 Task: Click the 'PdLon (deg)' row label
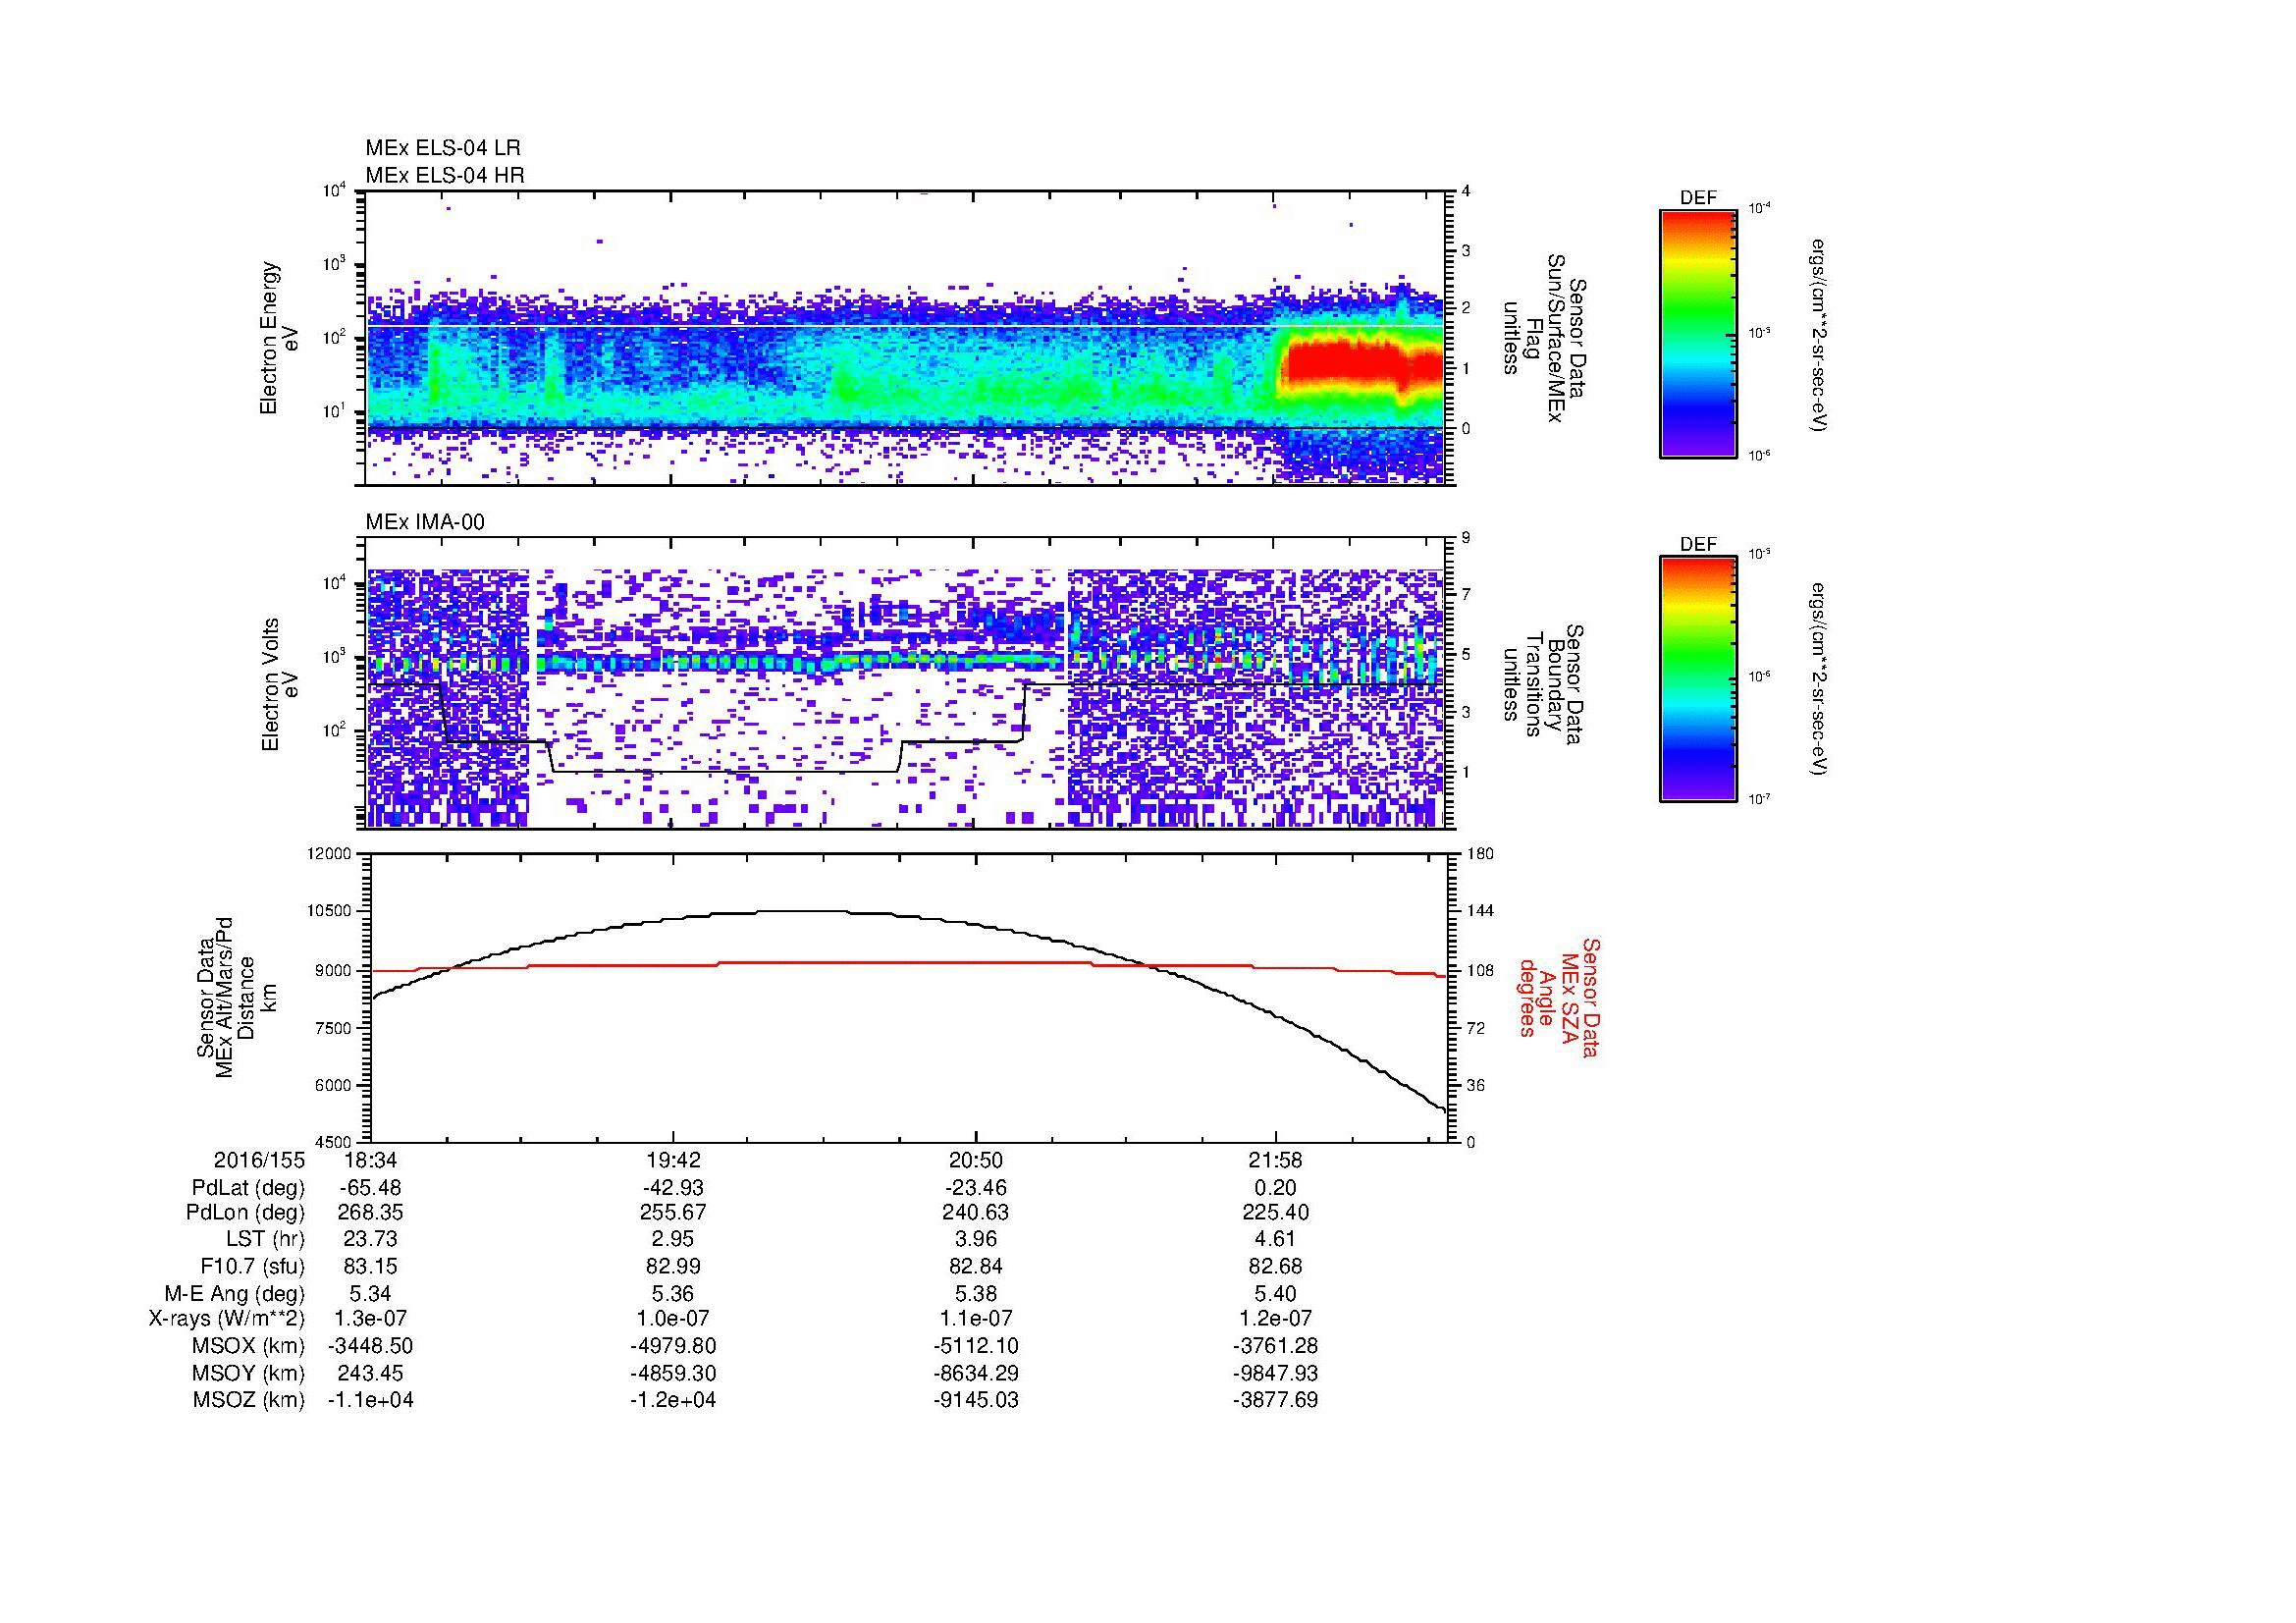pyautogui.click(x=246, y=1213)
